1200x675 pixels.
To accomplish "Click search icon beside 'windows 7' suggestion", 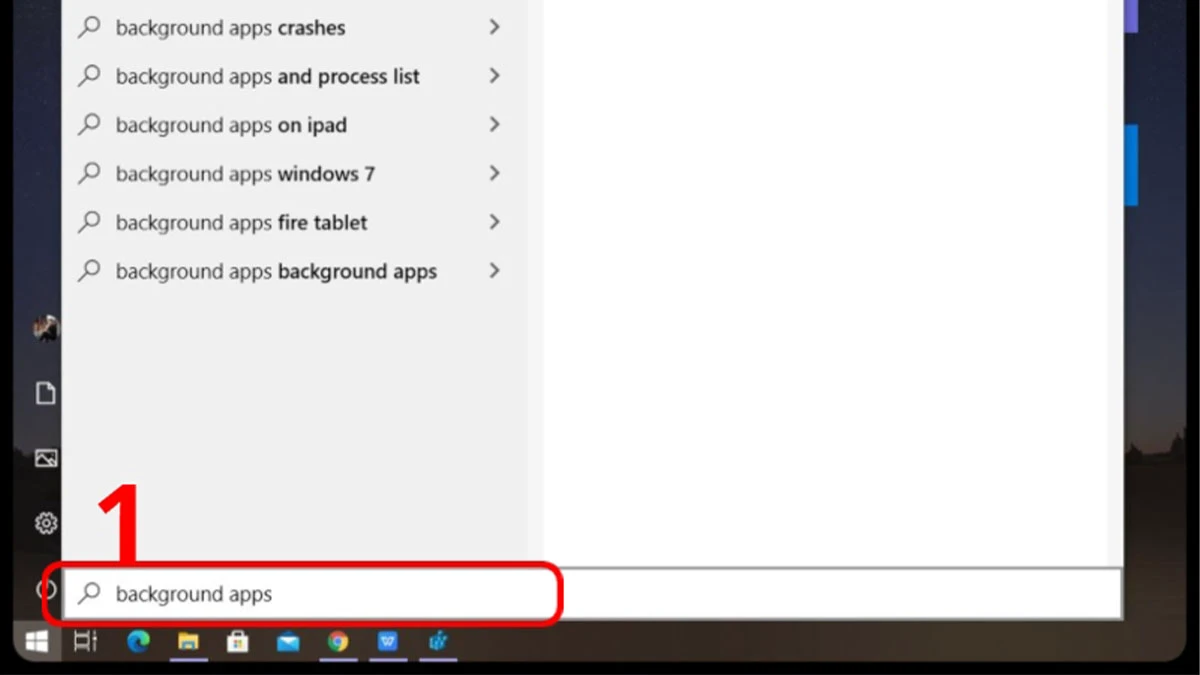I will coord(90,173).
